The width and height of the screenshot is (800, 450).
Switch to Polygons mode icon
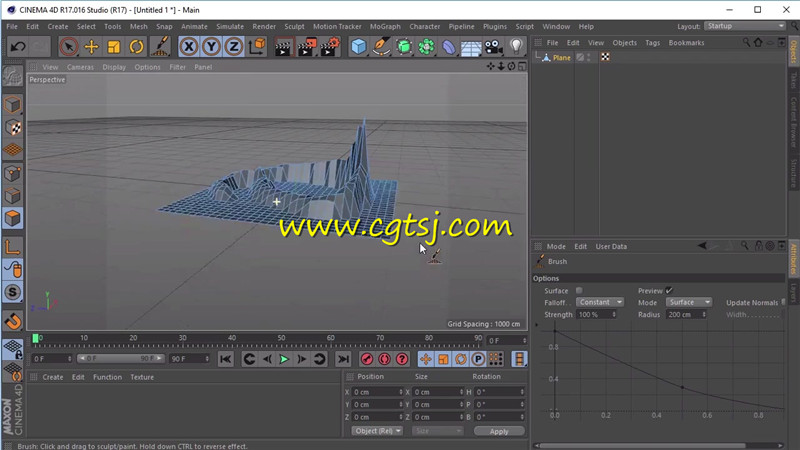coord(13,218)
